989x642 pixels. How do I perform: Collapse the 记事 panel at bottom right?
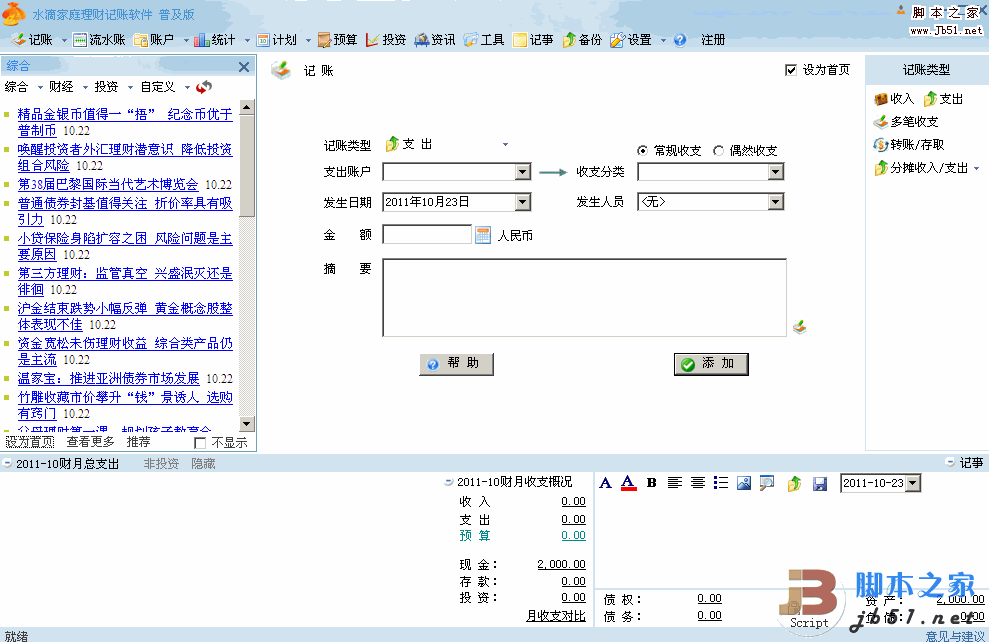950,462
